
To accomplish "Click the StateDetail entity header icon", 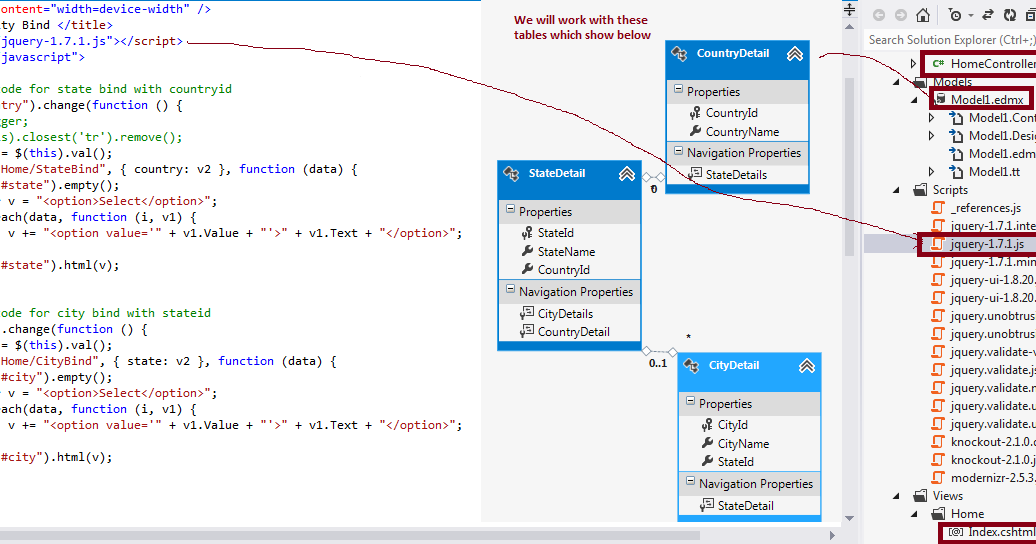I will (511, 173).
